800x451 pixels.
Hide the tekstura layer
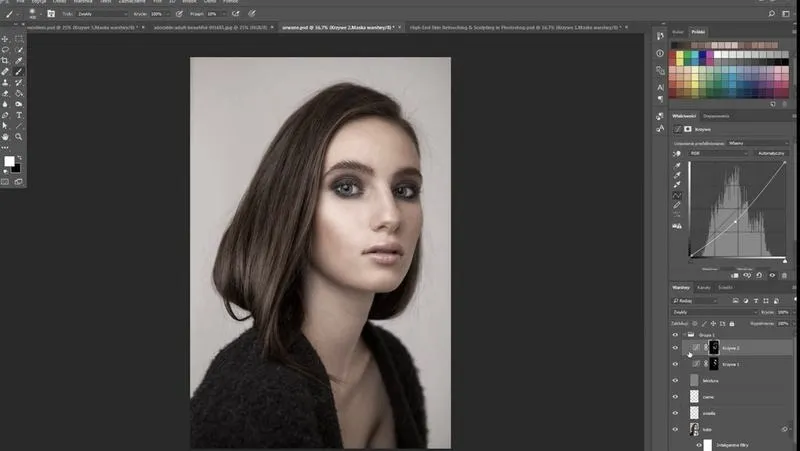click(x=675, y=381)
